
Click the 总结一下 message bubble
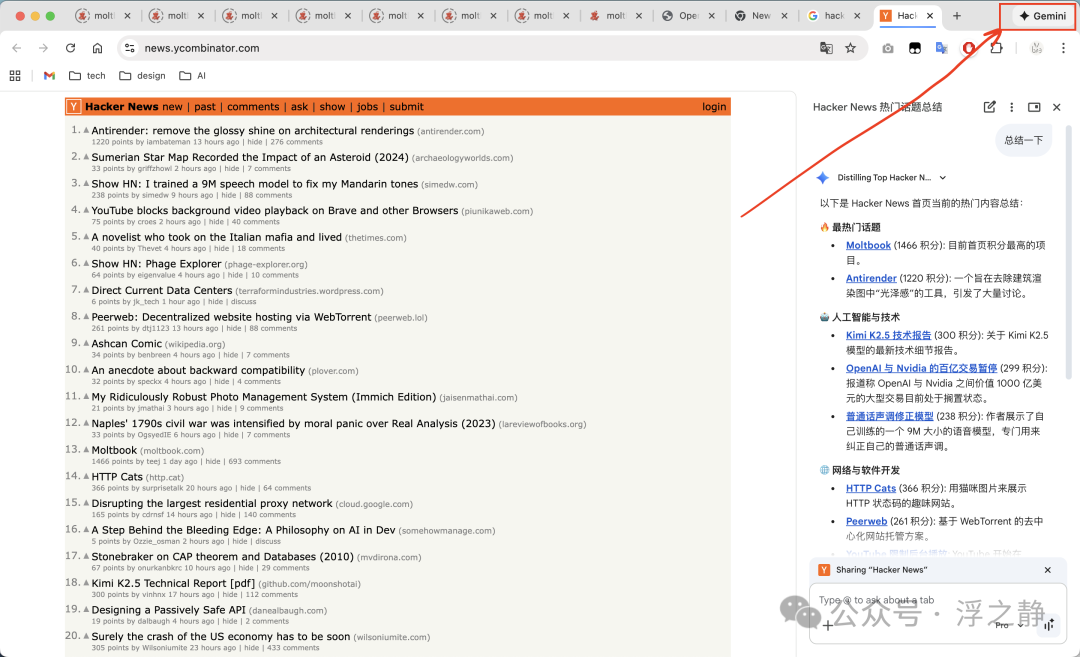(1024, 140)
